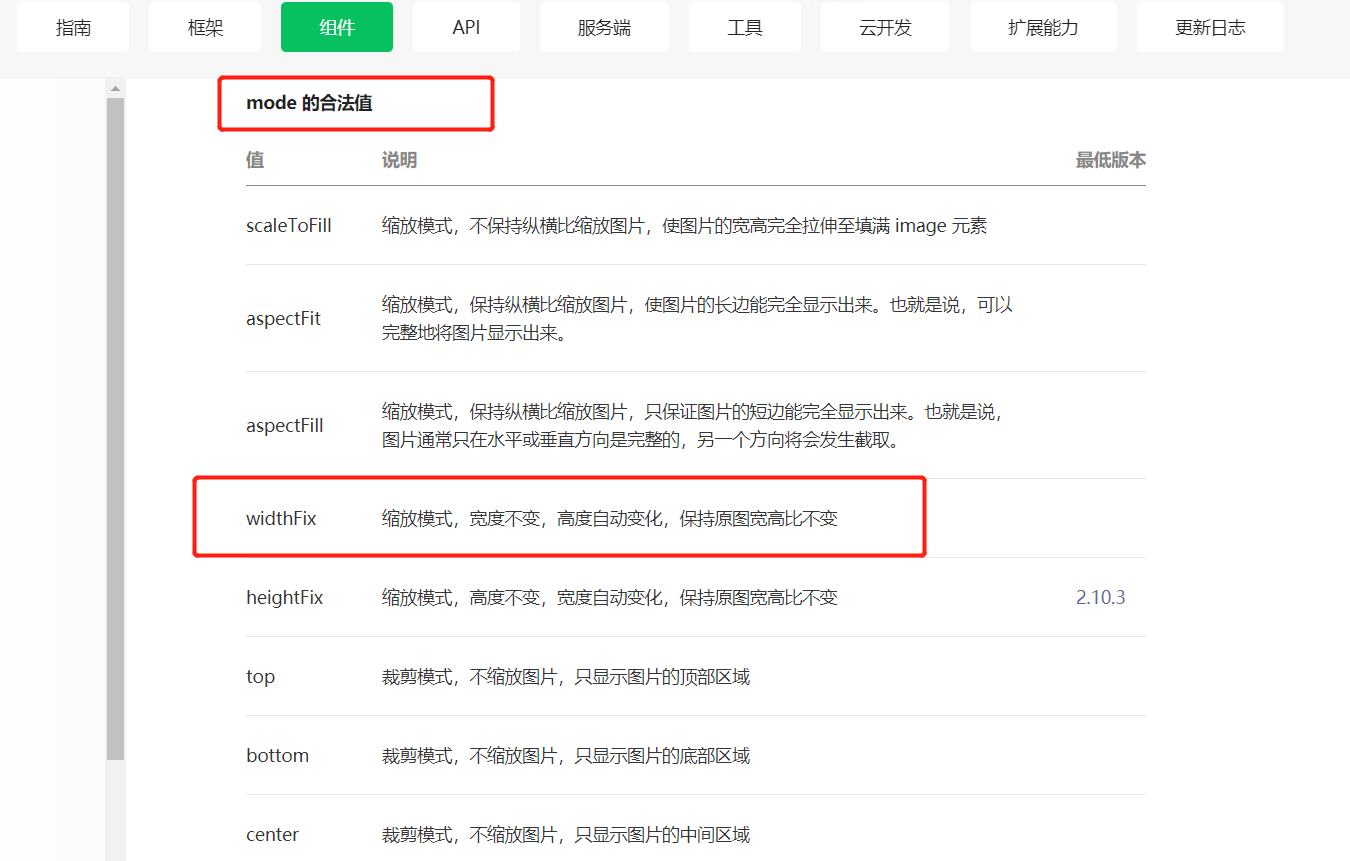Click the 'top' mode value cell
This screenshot has width=1350, height=861.
(x=260, y=677)
